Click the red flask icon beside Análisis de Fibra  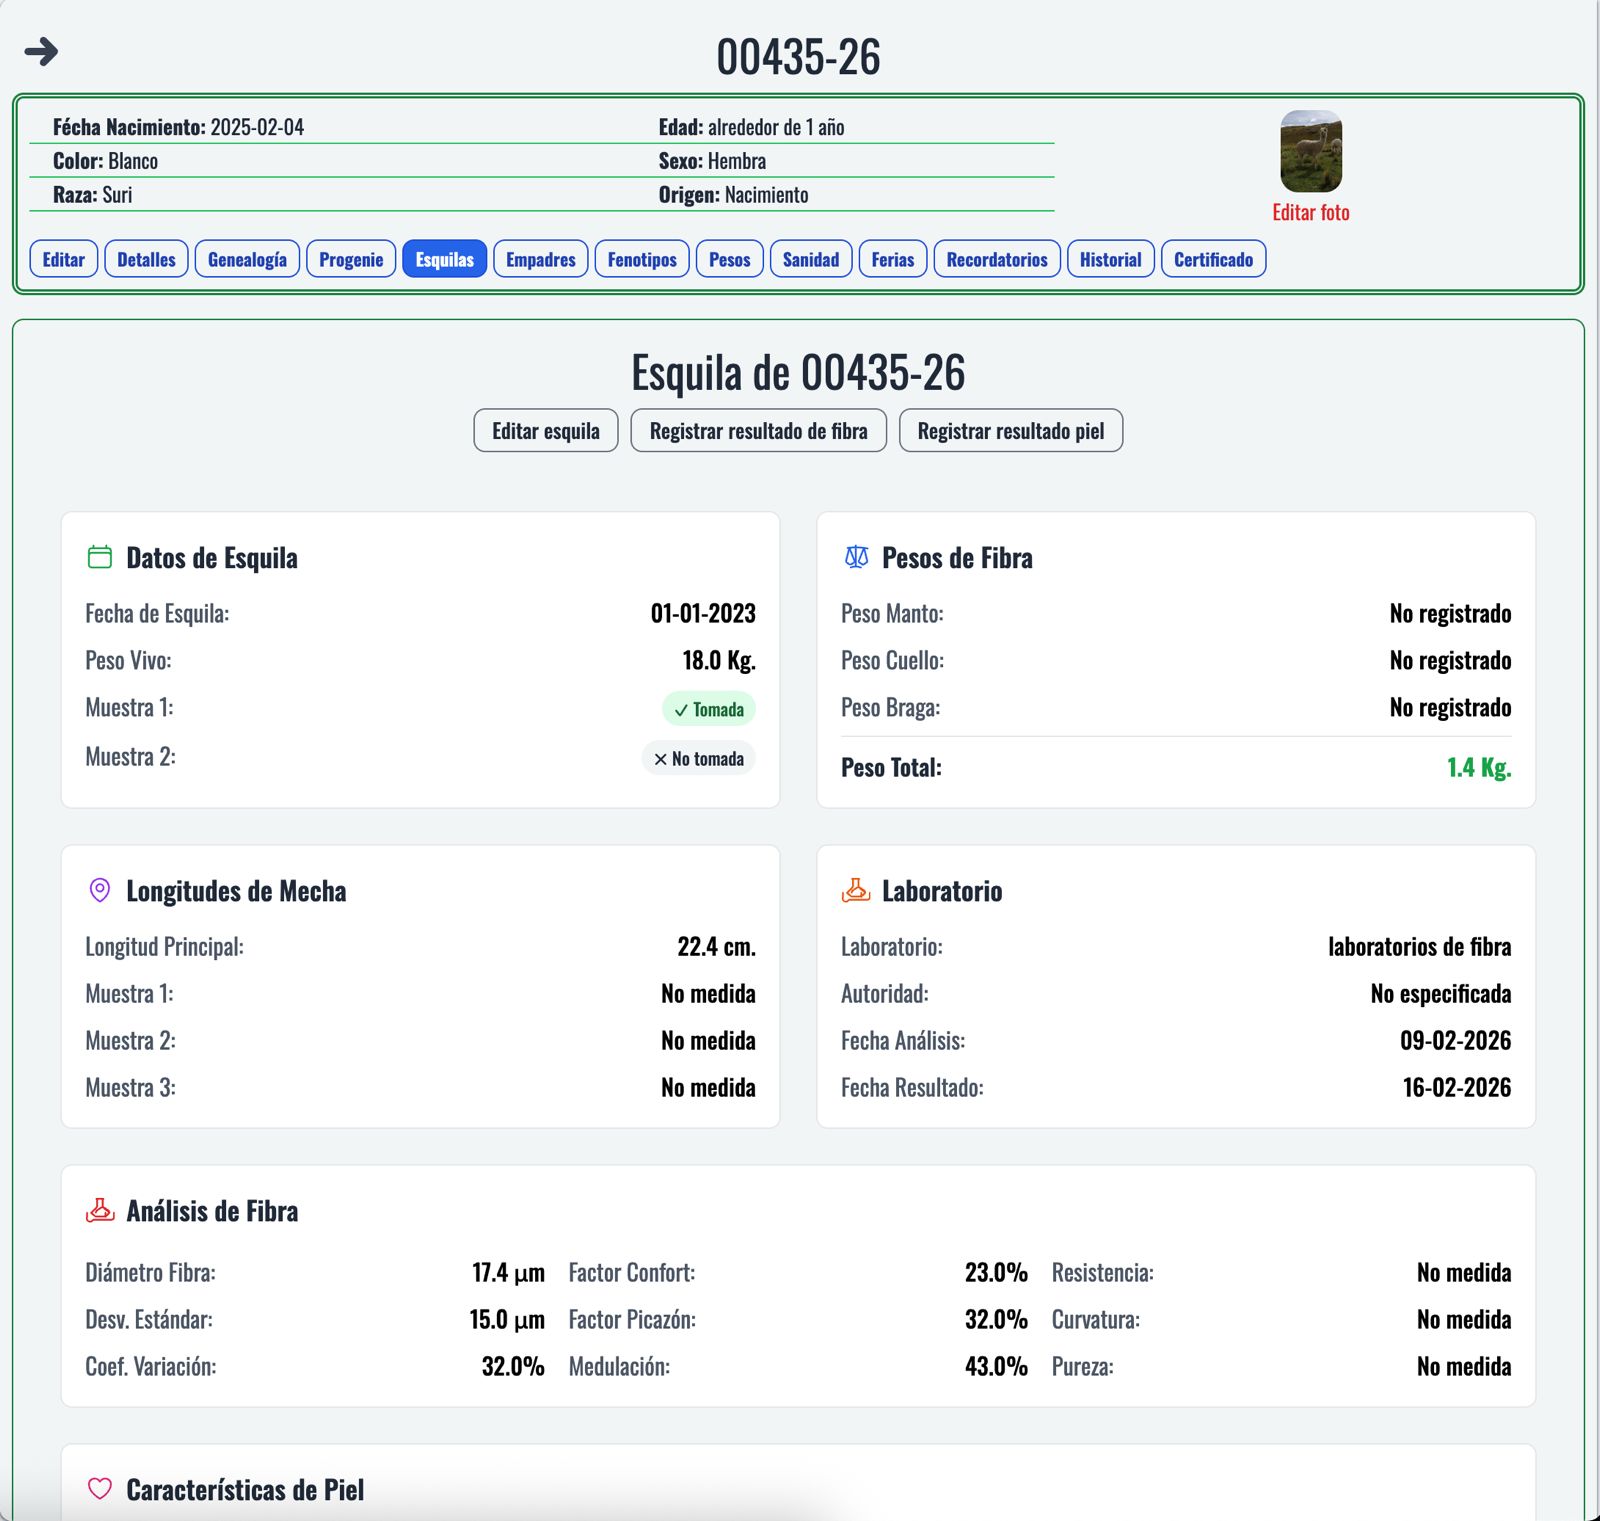point(100,1210)
